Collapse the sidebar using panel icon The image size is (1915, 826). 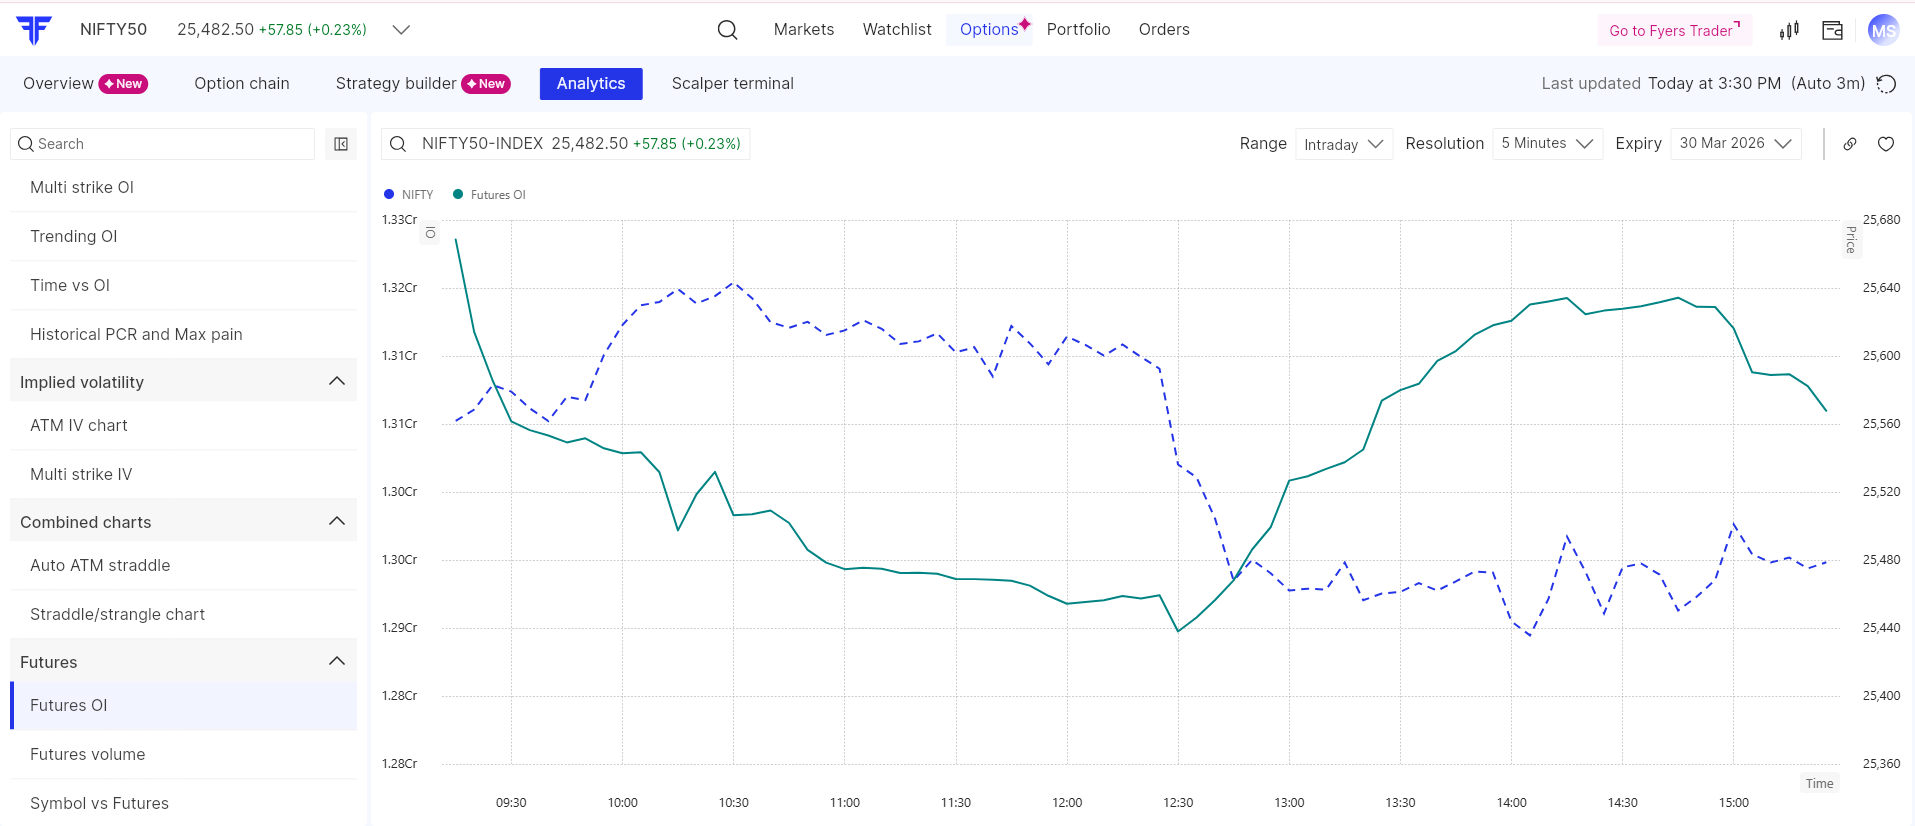pos(341,144)
